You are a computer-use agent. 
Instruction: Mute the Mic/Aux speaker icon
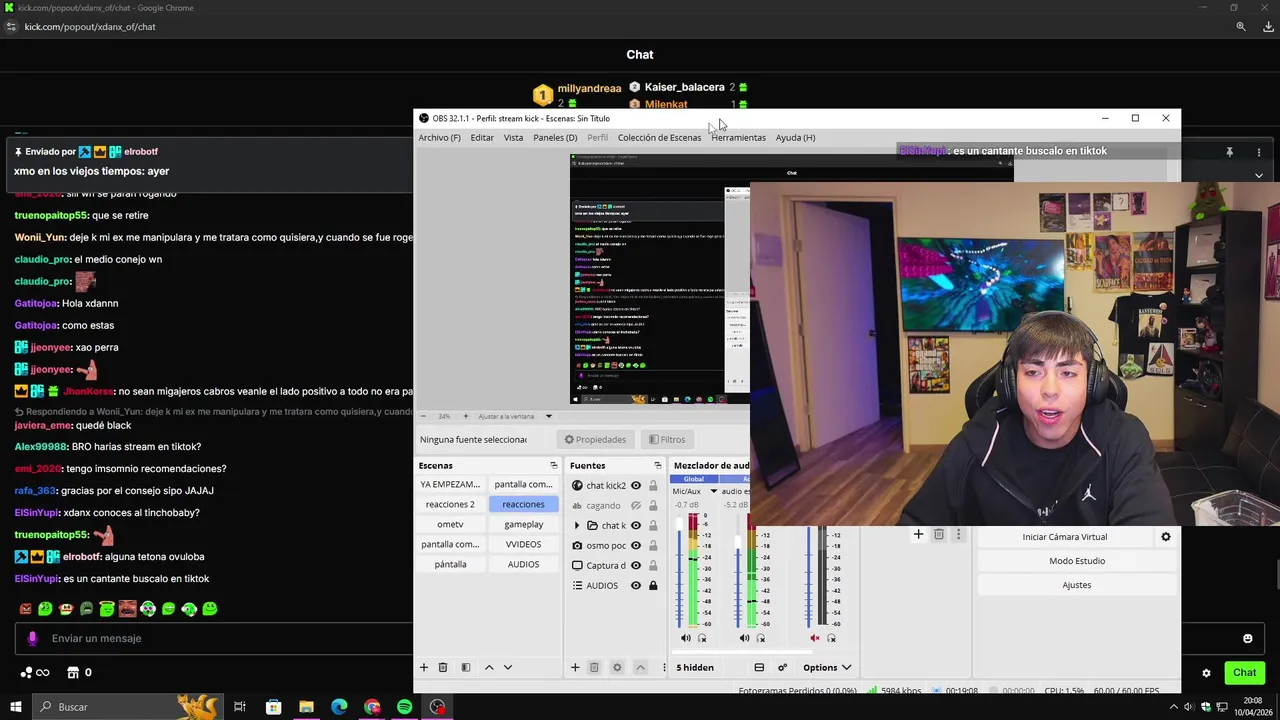click(686, 638)
